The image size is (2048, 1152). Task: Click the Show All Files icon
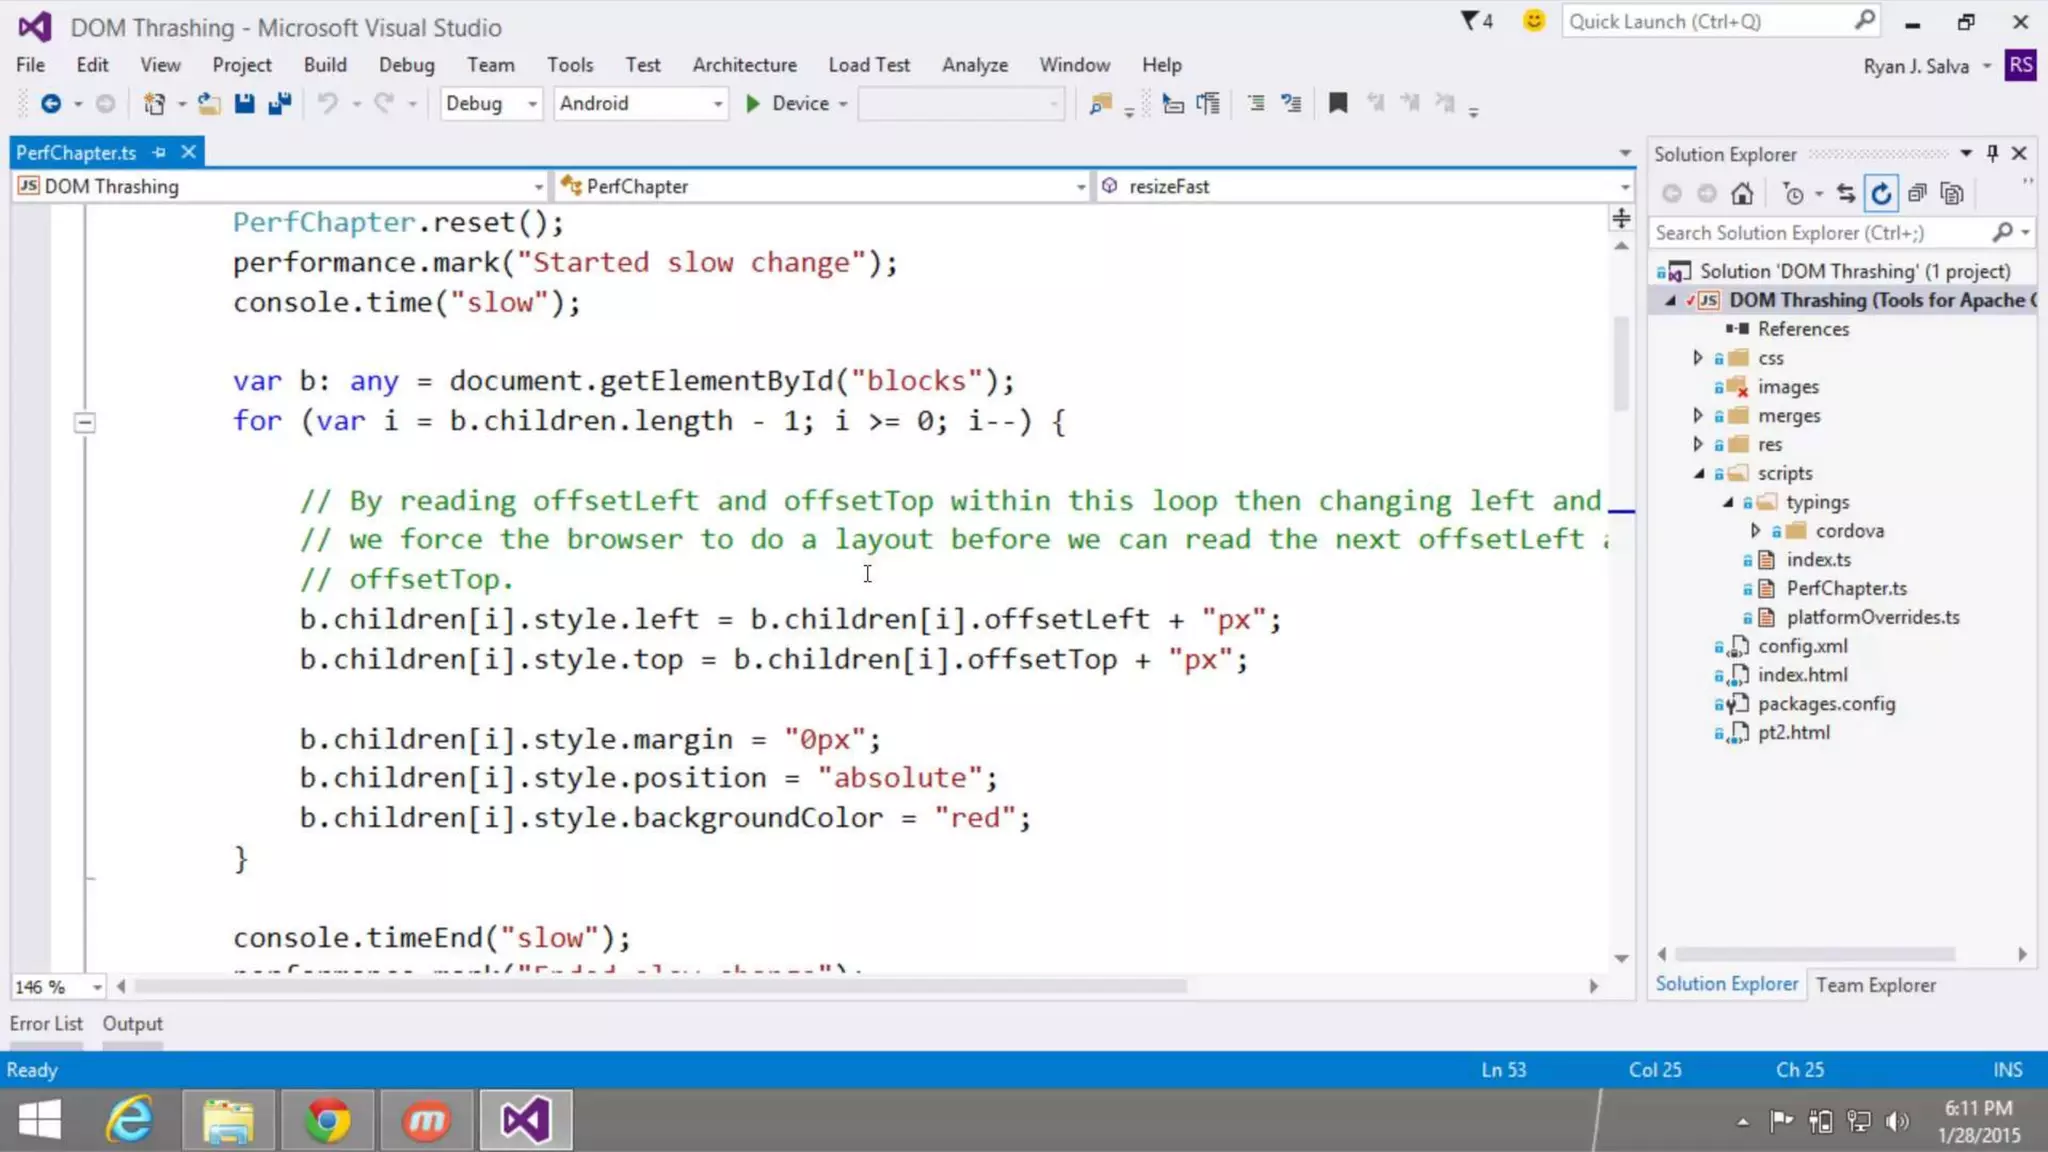tap(1951, 194)
